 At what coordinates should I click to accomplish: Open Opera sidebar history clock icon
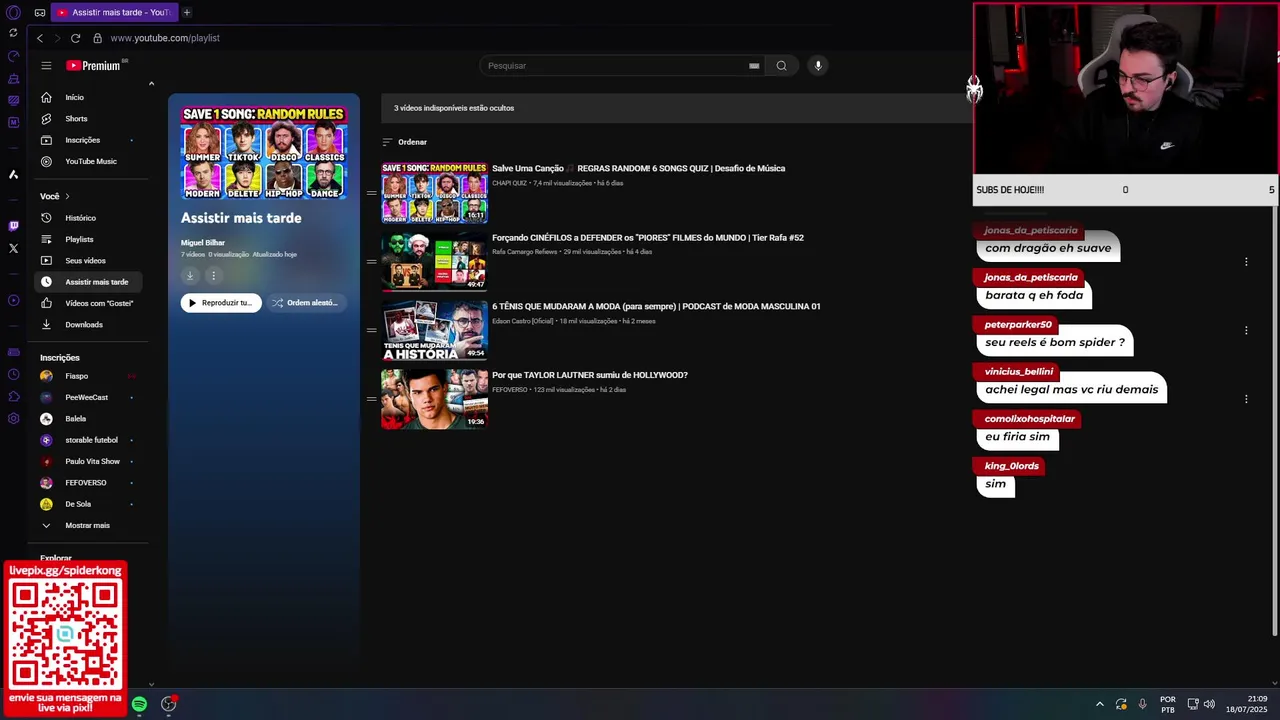(13, 374)
